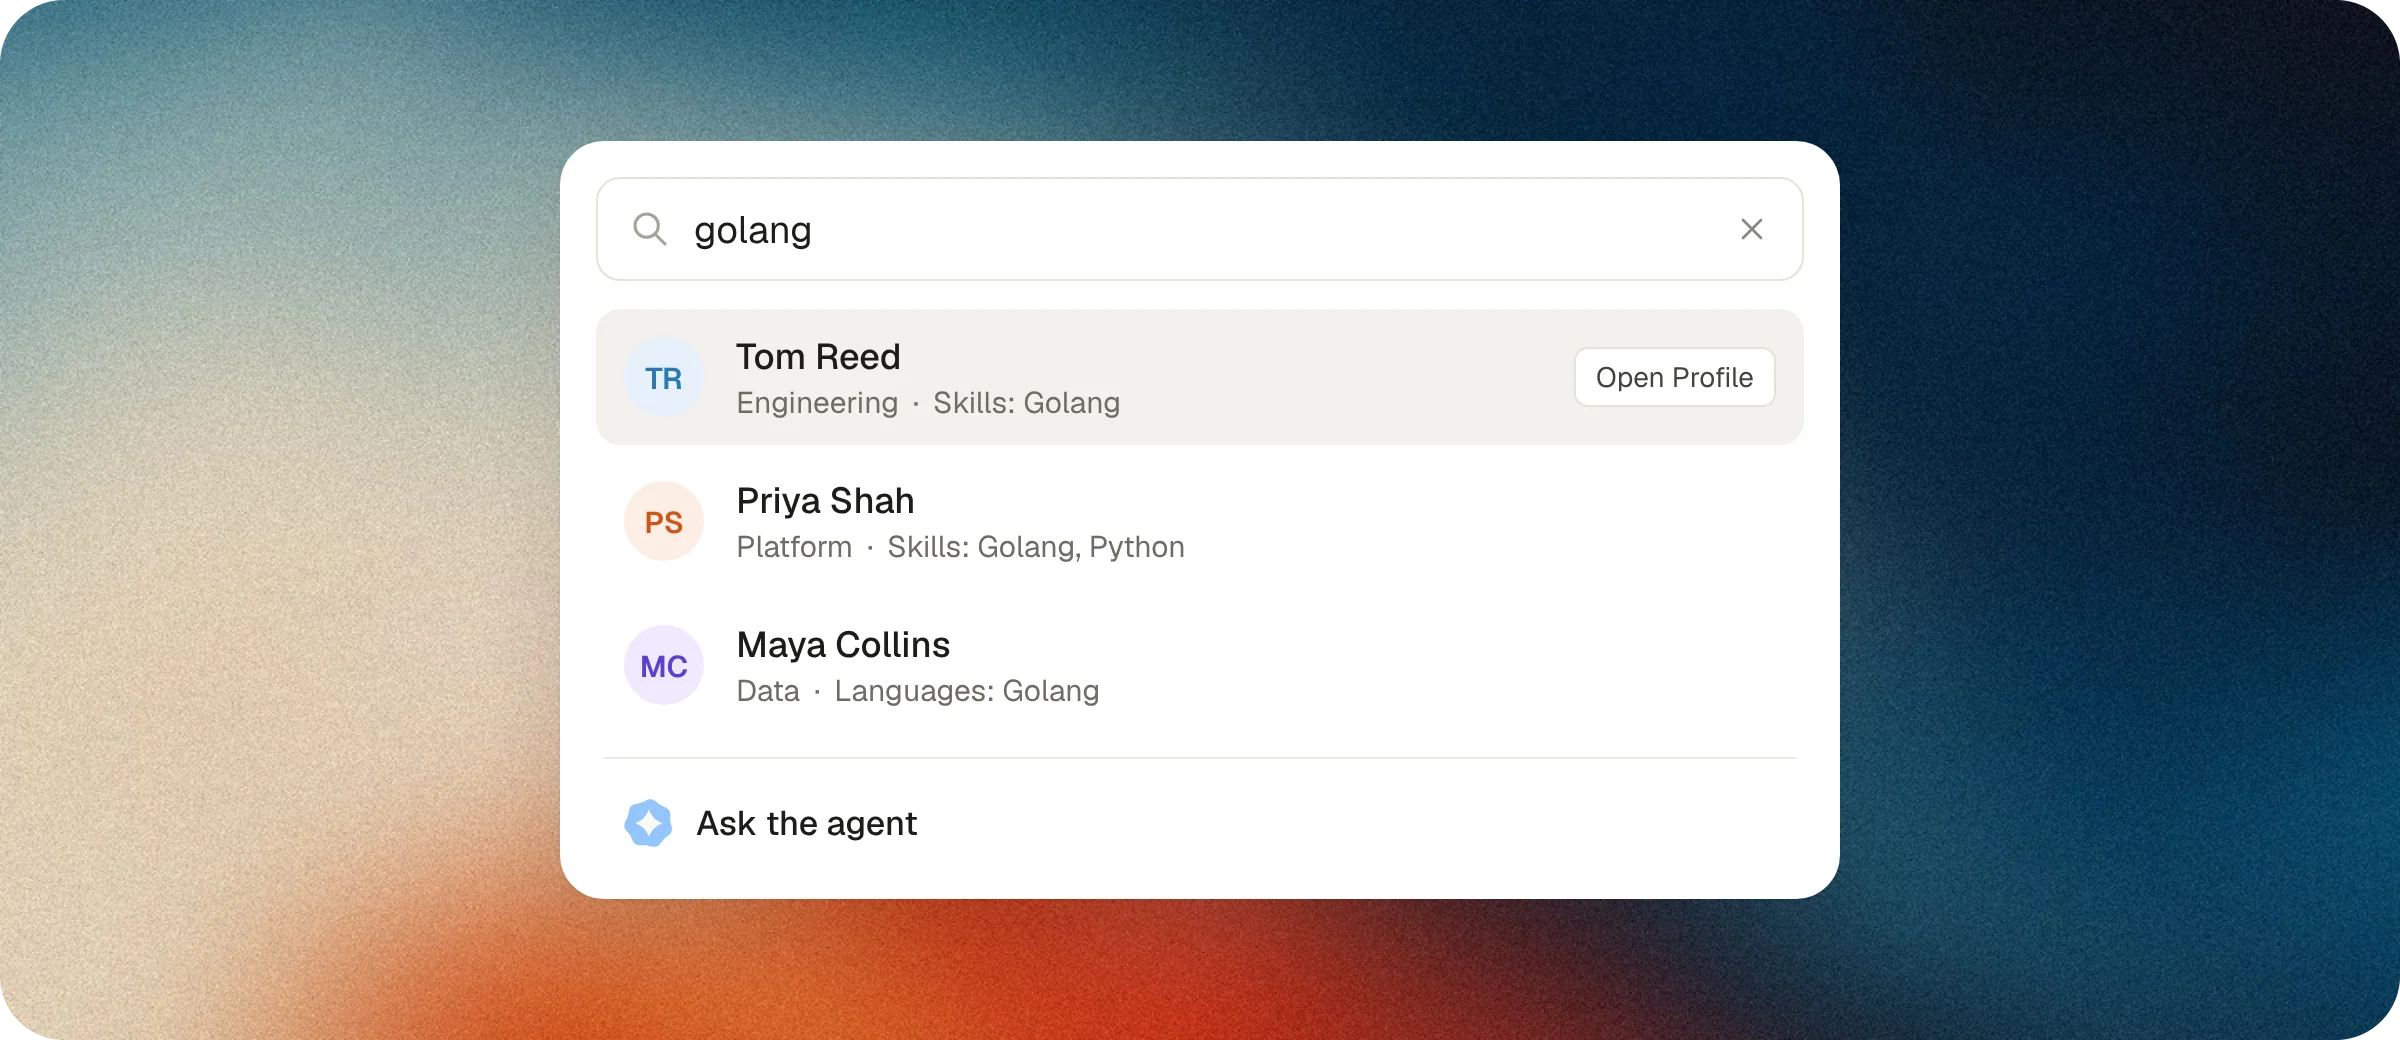Click the blue sparkle agent icon
The height and width of the screenshot is (1040, 2400).
[648, 823]
